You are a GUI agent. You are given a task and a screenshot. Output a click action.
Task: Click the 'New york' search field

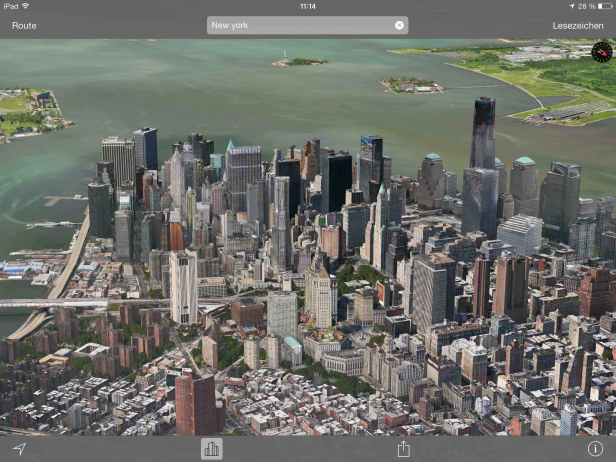point(307,25)
